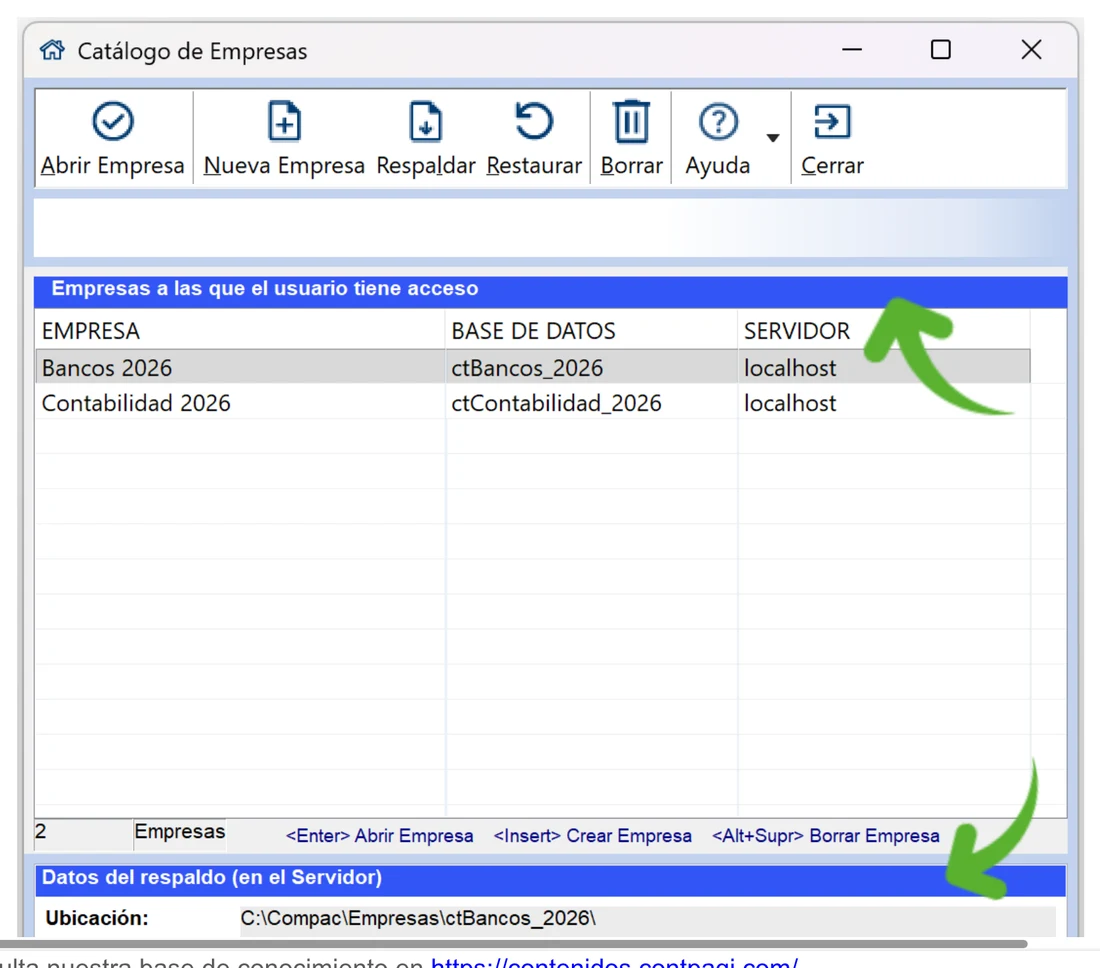Click the Nueva Empresa document-plus icon
Image resolution: width=1100 pixels, height=968 pixels.
(284, 121)
